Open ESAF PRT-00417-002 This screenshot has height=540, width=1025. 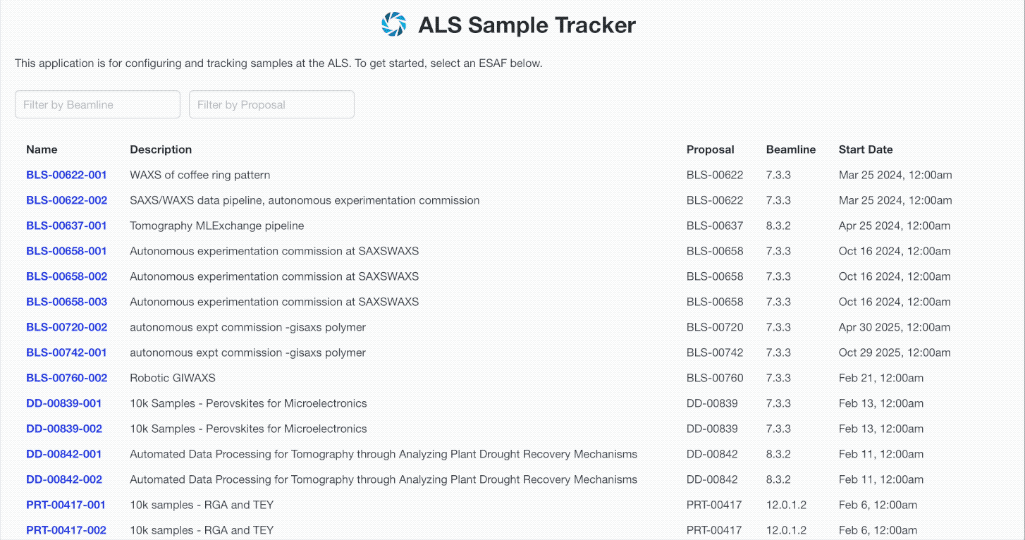coord(66,530)
